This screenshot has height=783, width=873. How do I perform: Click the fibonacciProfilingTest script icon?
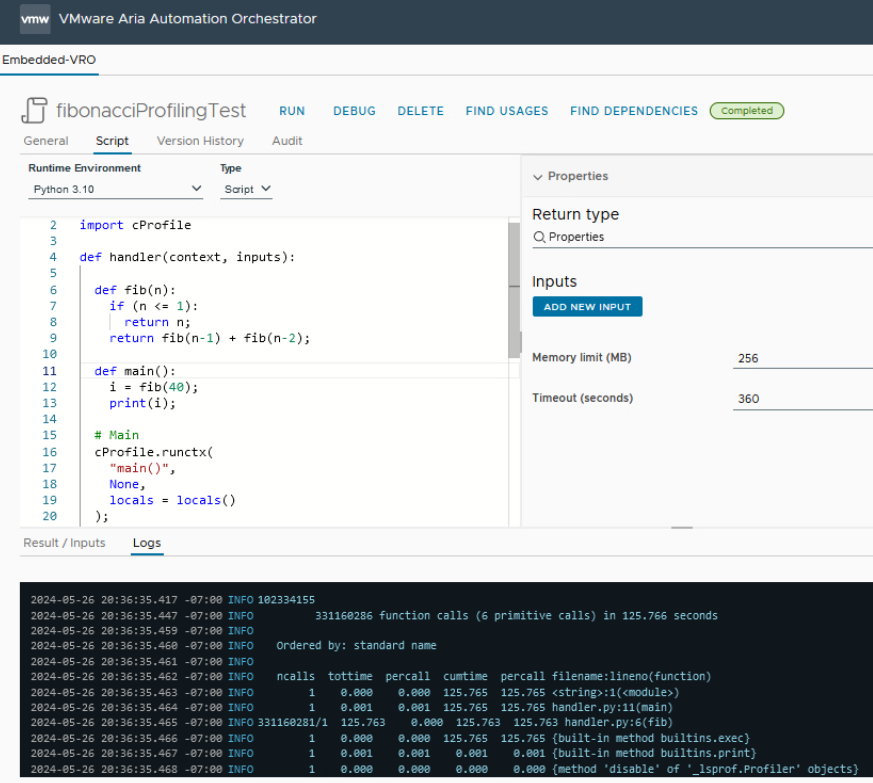tap(35, 110)
